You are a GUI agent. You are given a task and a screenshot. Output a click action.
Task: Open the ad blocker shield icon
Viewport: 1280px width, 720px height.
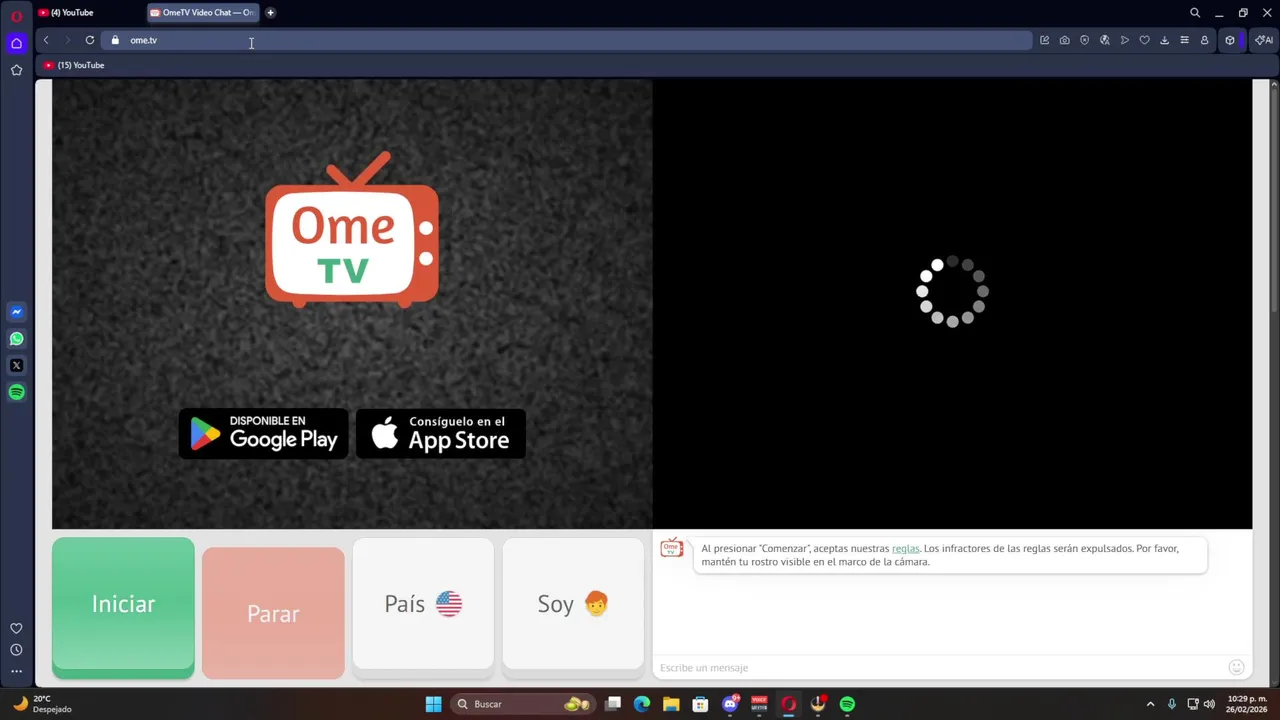pyautogui.click(x=1084, y=40)
